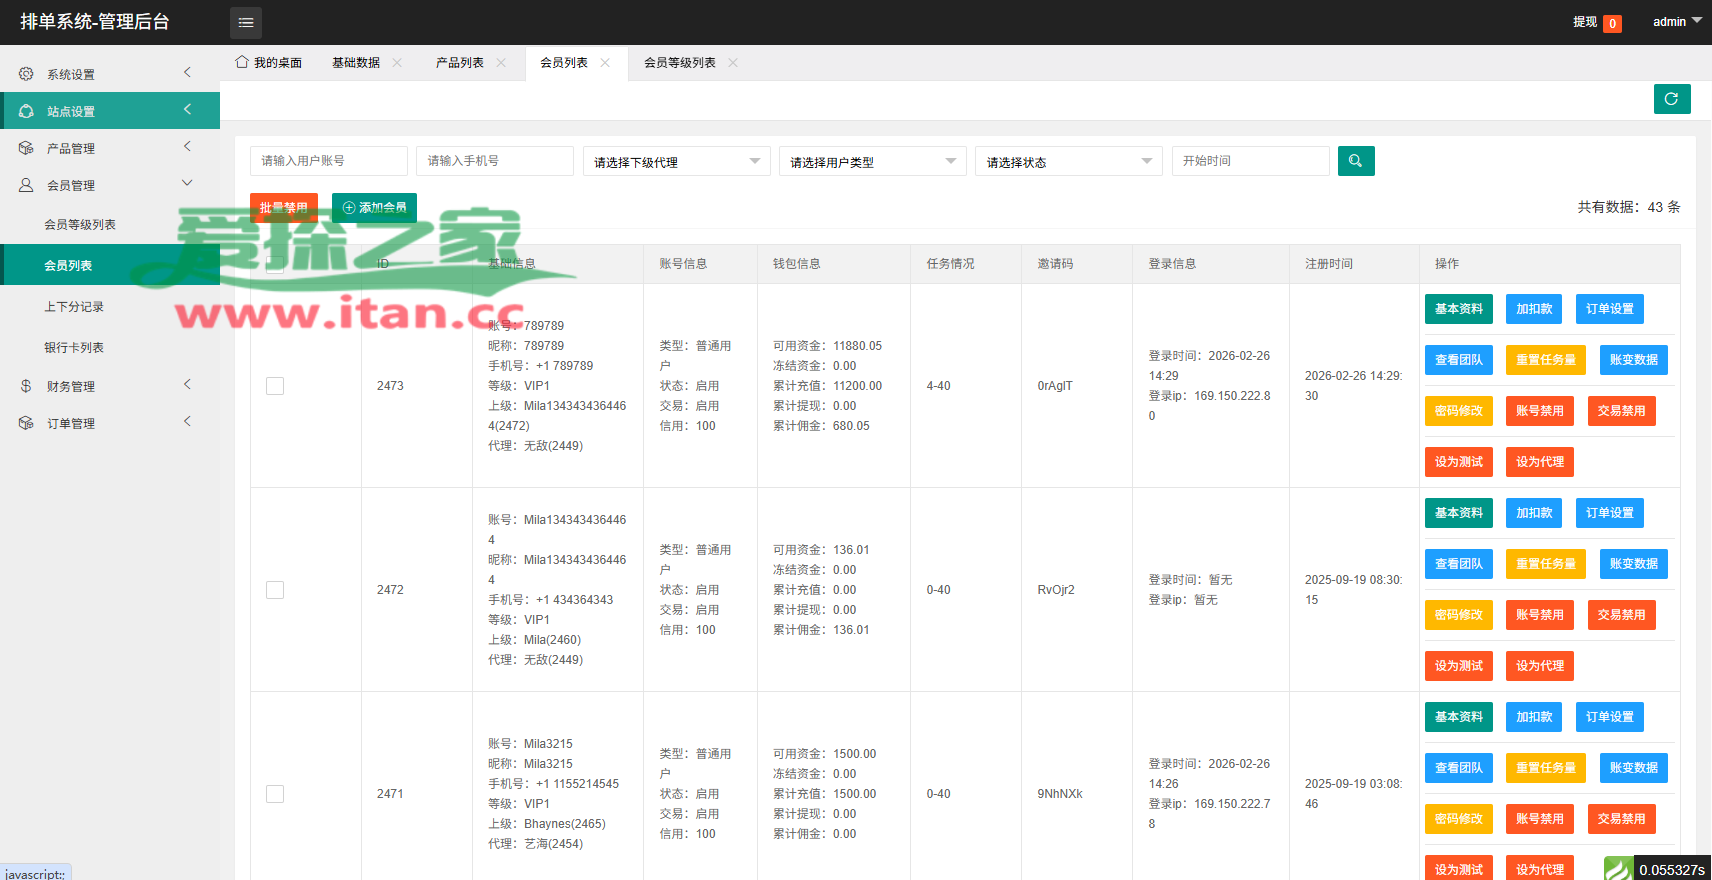The image size is (1712, 880).
Task: Click the green refresh icon button
Action: pos(1671,99)
